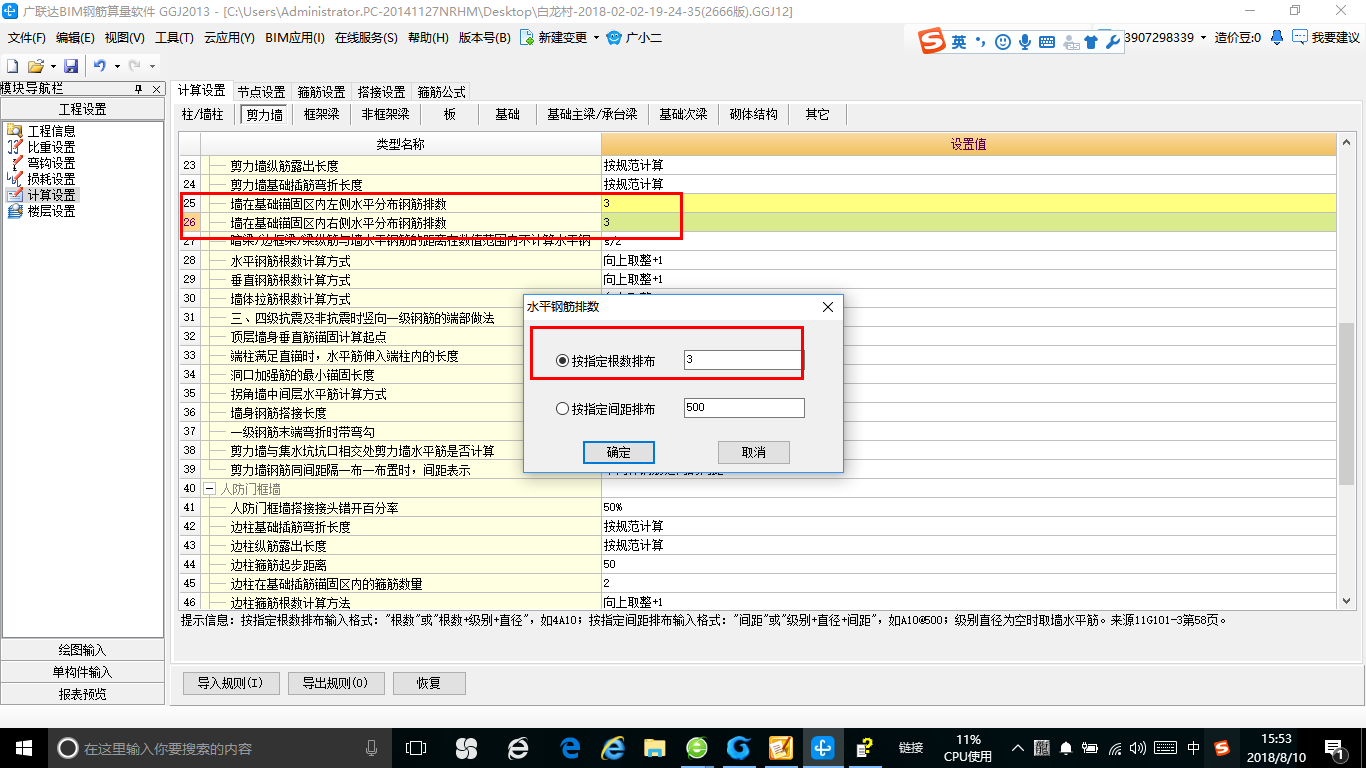Open dropdown next to Open folder icon
The image size is (1366, 768).
point(52,66)
